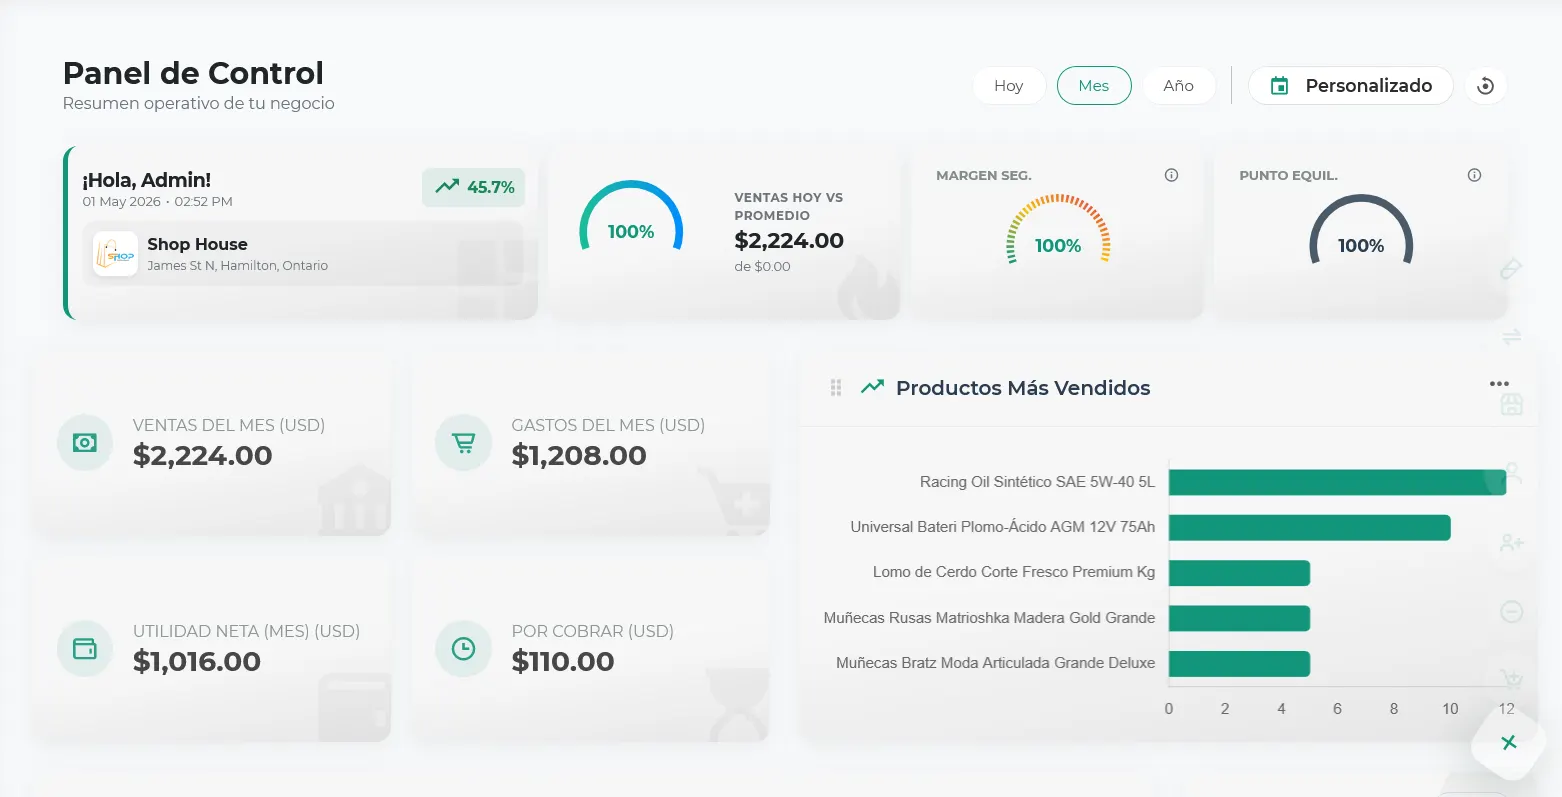1562x797 pixels.
Task: Click the Gastos del Mes cart icon
Action: tap(464, 442)
